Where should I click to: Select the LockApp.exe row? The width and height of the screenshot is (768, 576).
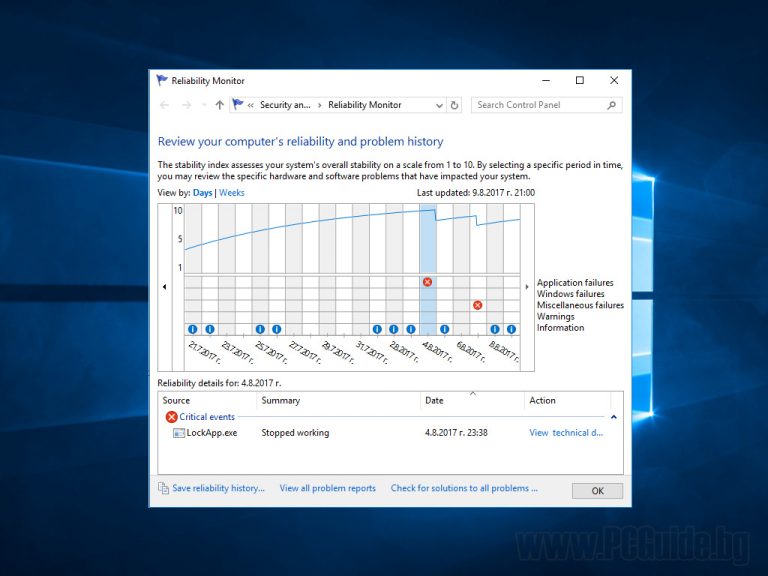(x=390, y=432)
